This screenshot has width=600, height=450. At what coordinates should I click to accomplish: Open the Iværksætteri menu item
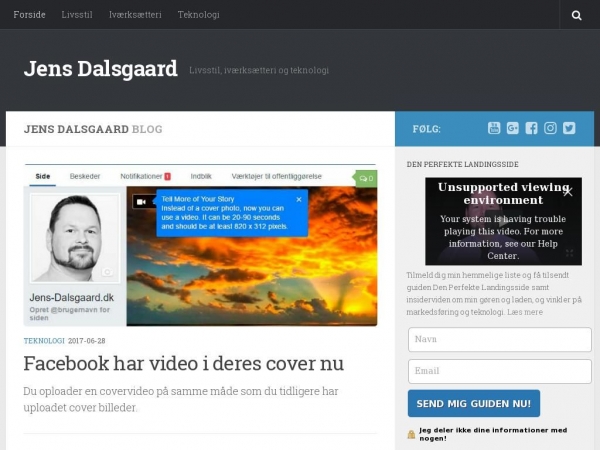[x=135, y=15]
